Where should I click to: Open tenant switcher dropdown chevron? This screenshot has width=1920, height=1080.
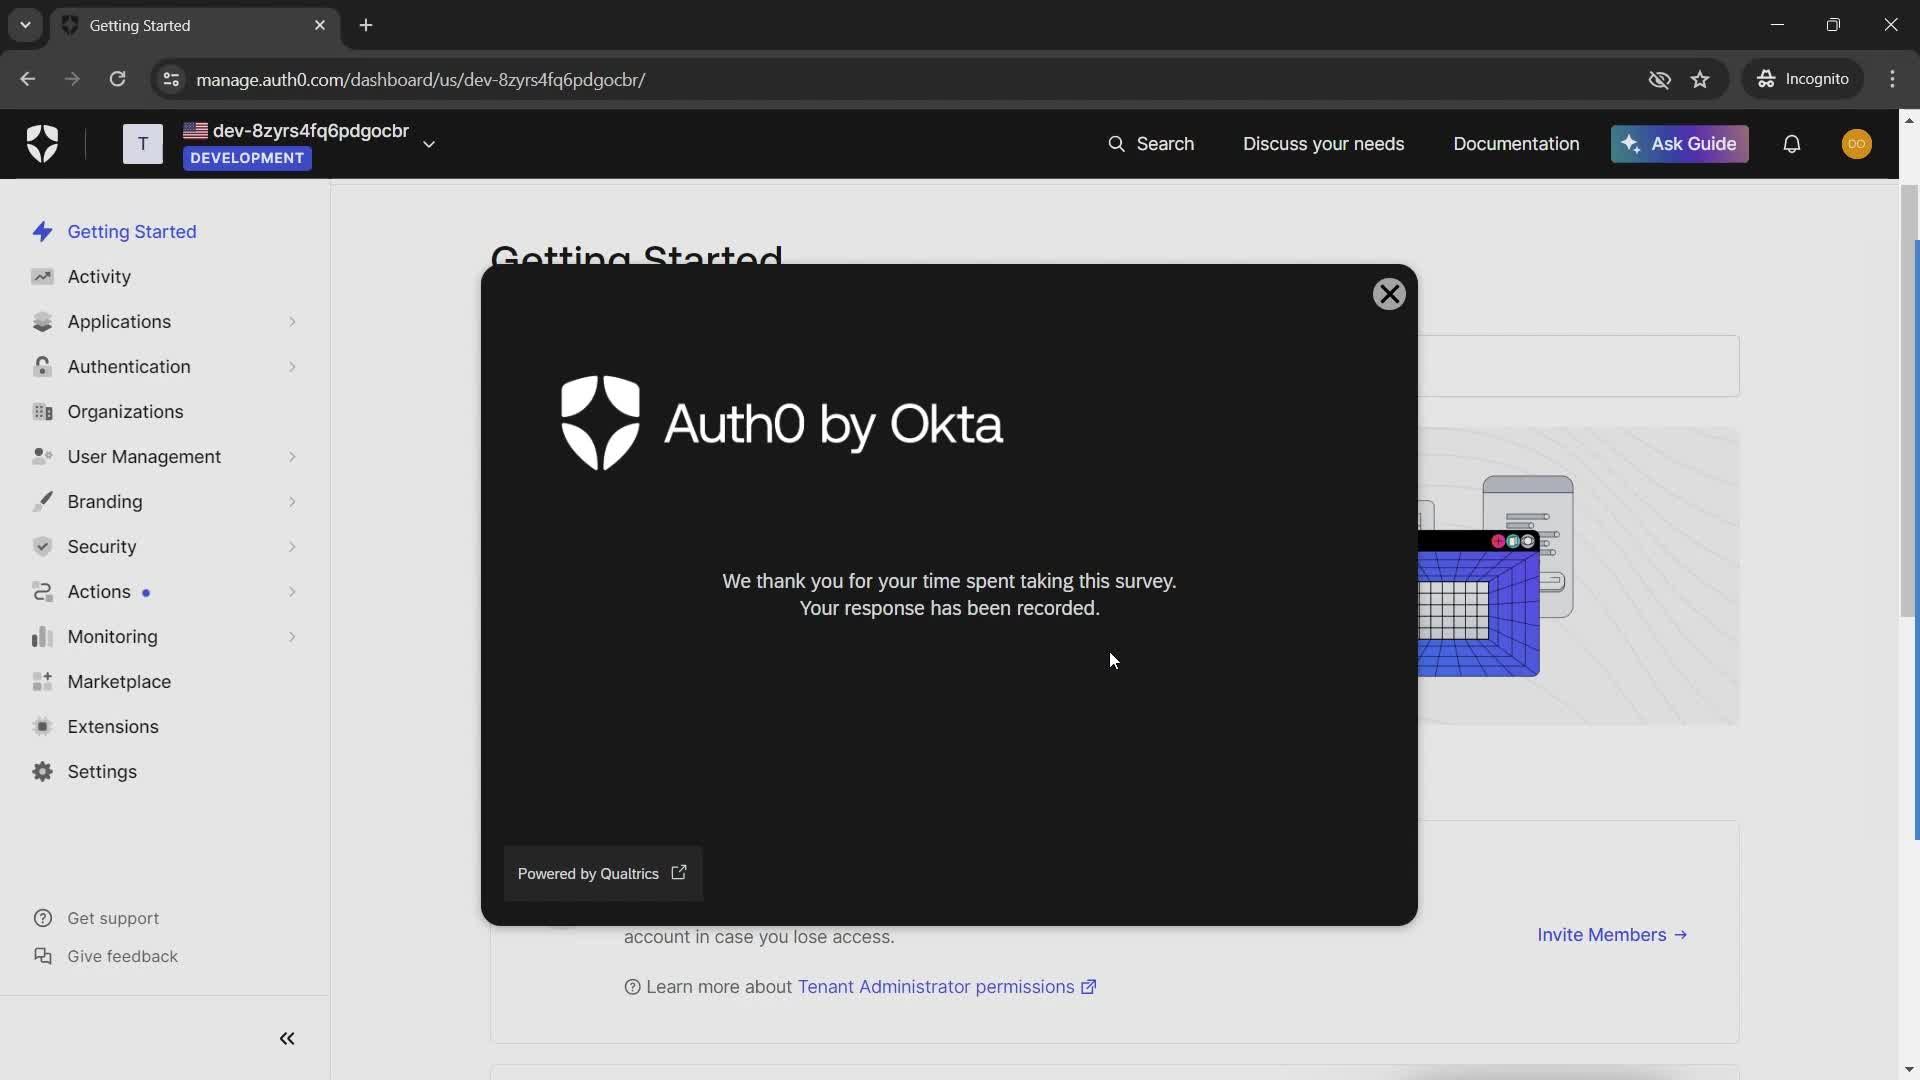(429, 144)
